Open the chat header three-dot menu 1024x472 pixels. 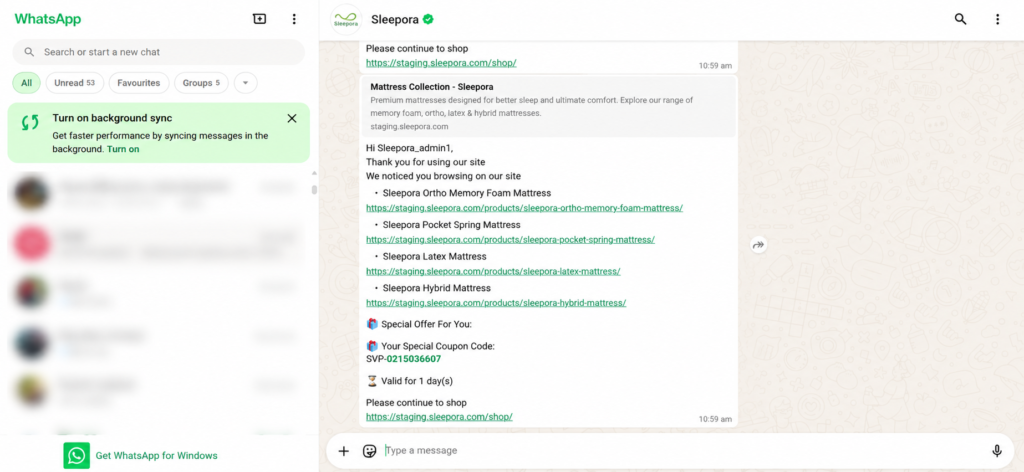997,19
